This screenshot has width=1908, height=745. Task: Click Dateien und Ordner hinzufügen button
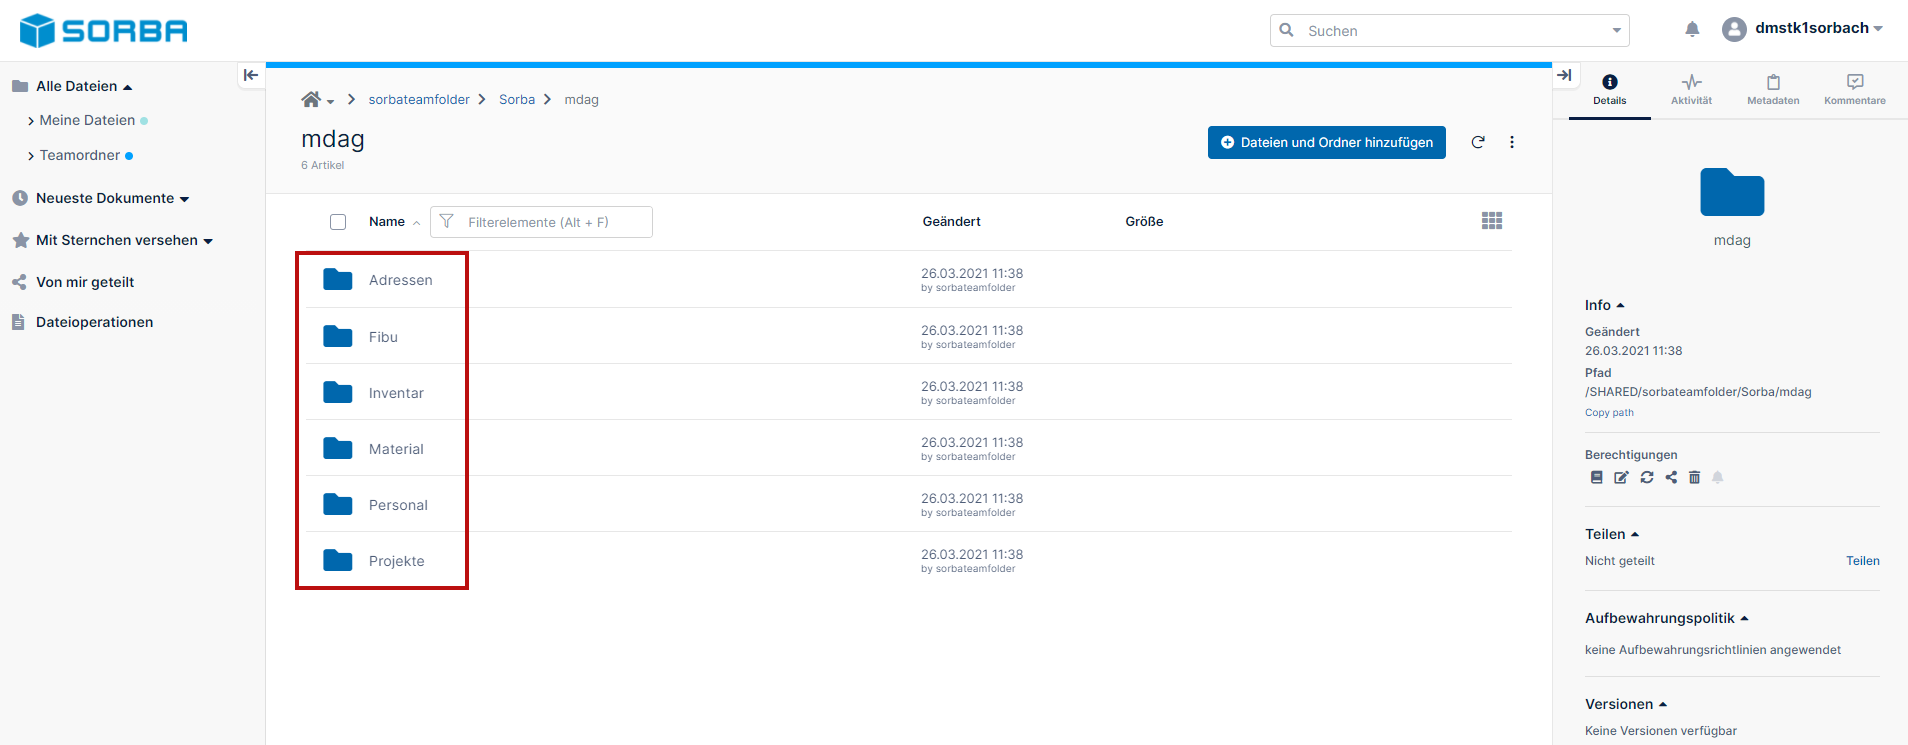[1326, 142]
